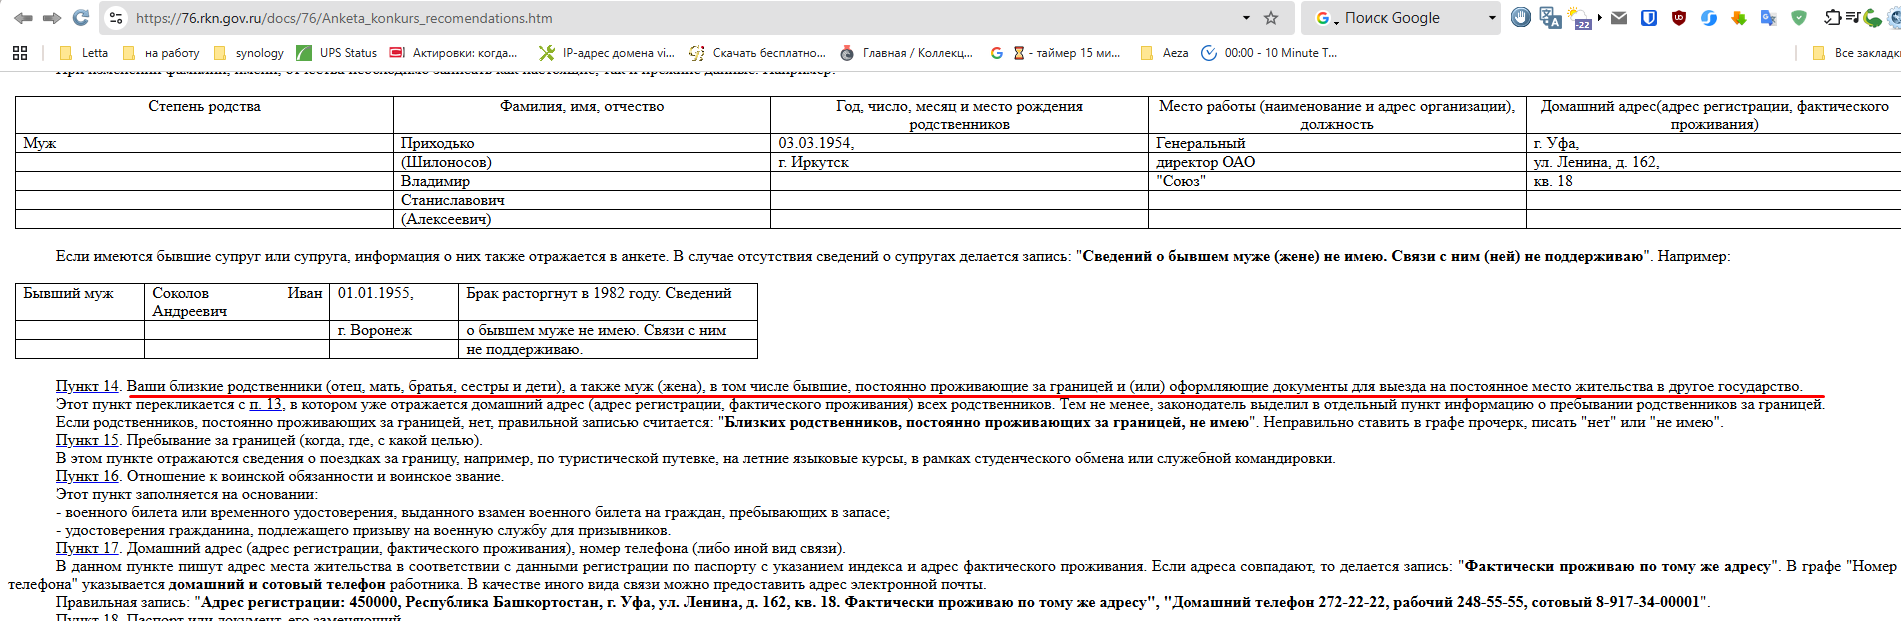
Task: Open the Скачать бесплатно bookmark
Action: click(758, 53)
